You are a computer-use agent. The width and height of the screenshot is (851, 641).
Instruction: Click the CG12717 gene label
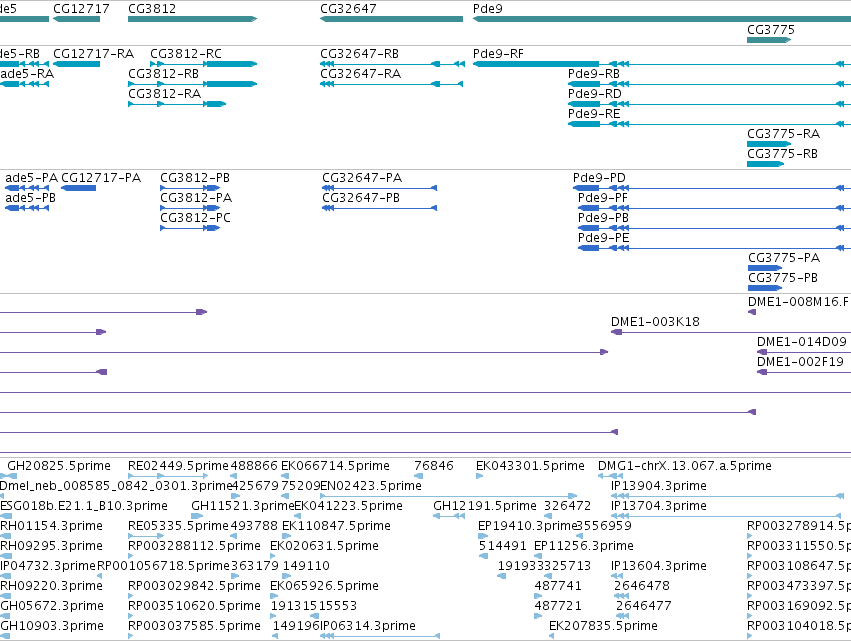(x=81, y=9)
